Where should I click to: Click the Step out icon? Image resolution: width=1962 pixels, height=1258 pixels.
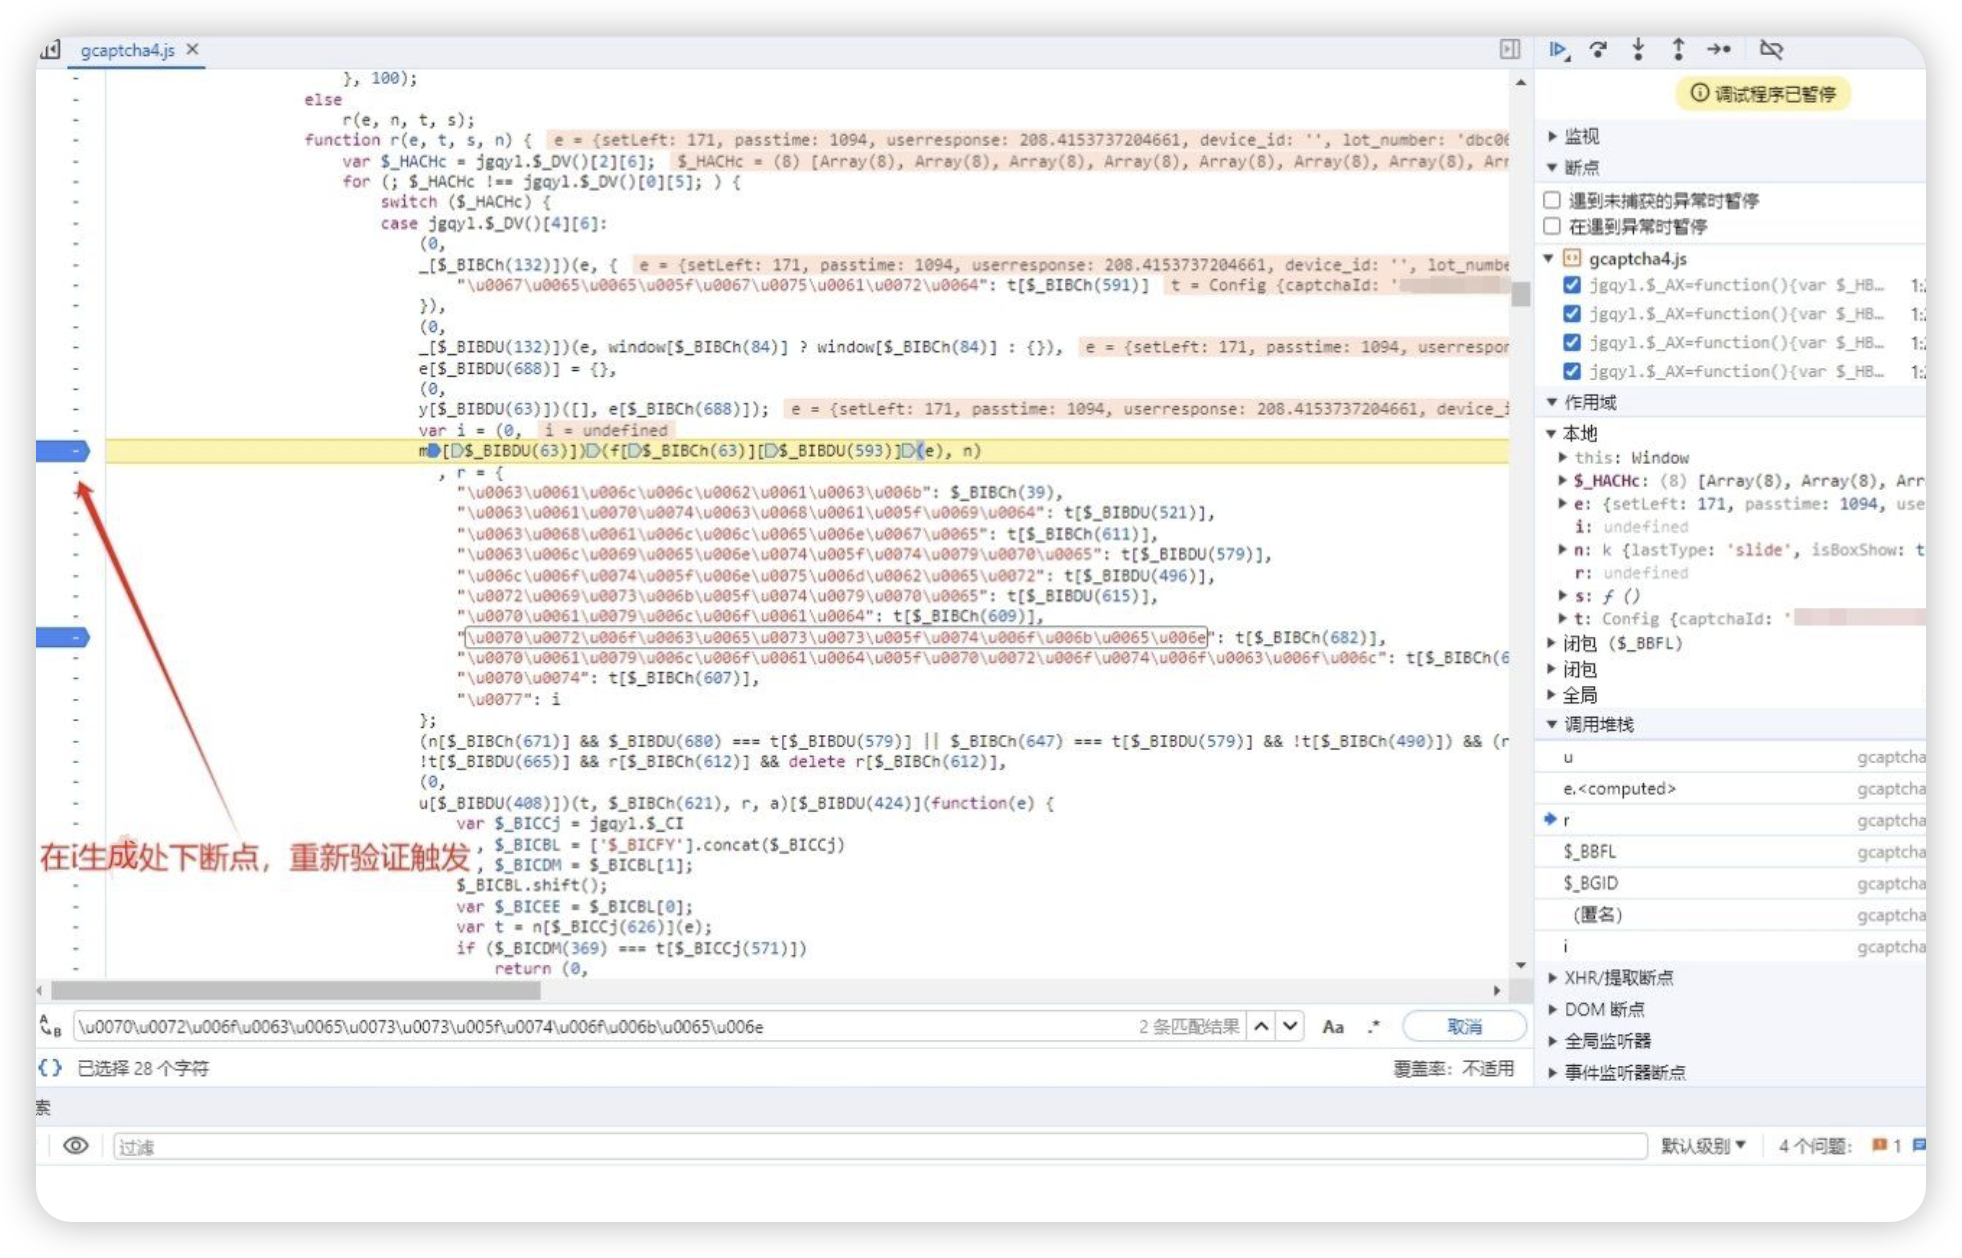[x=1678, y=49]
